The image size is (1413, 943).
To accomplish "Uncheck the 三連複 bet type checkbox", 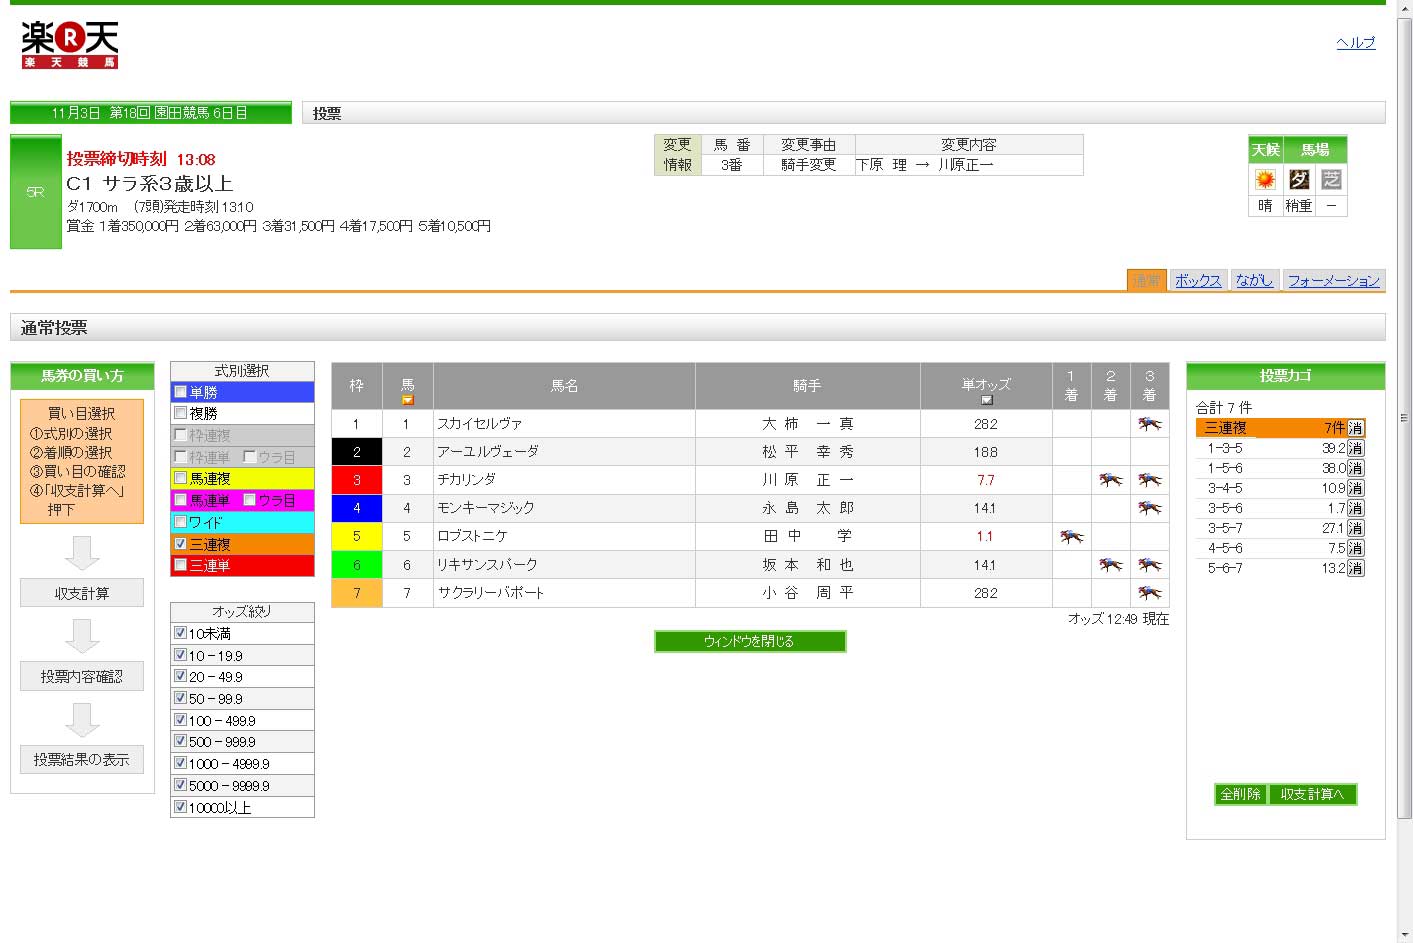I will tap(181, 544).
